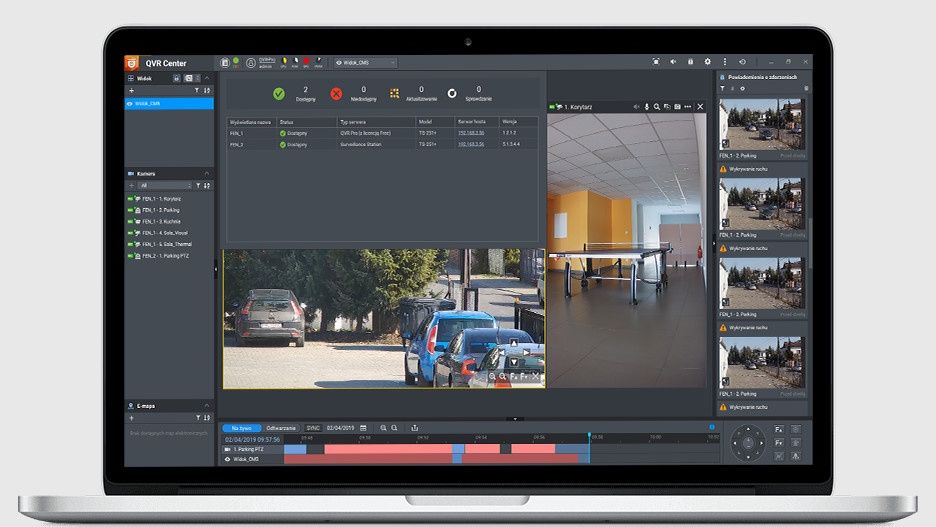Toggle the lock icon in Widok panel header
936x527 pixels.
tap(177, 78)
